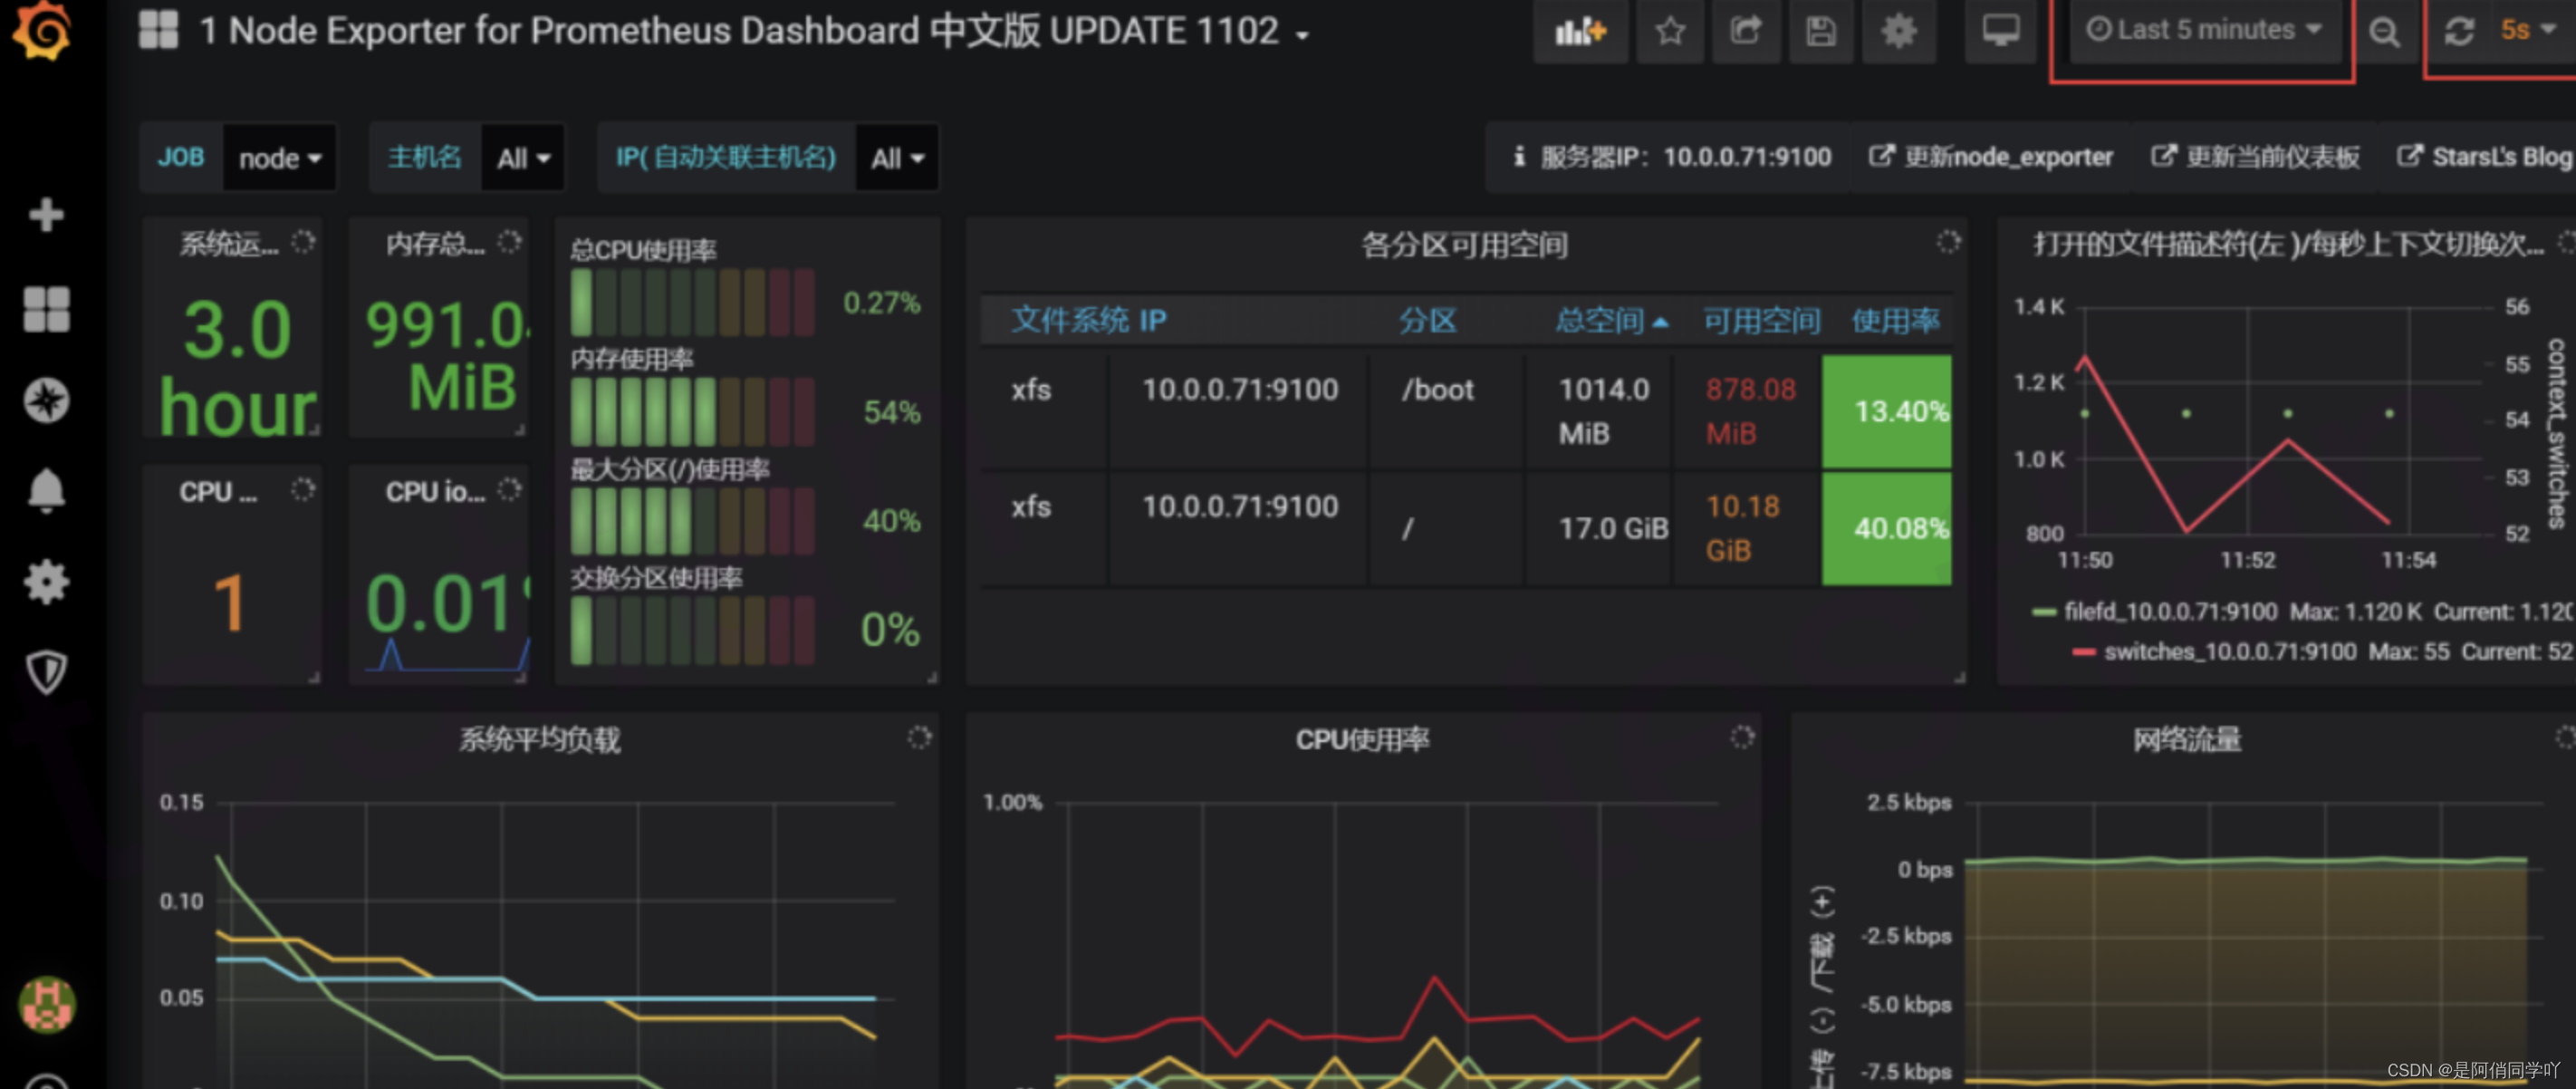Expand the 主机名 All dropdown
The width and height of the screenshot is (2576, 1089).
pos(523,158)
